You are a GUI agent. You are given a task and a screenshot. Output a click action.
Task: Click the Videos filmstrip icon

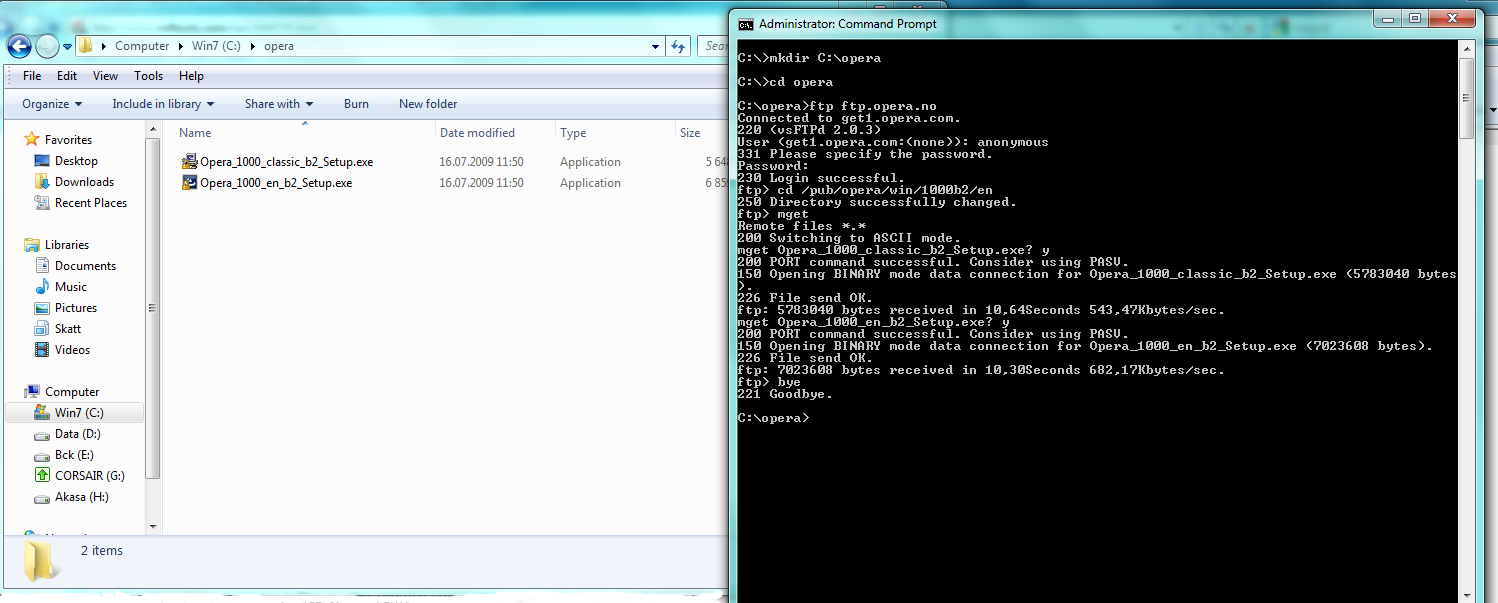pos(42,350)
